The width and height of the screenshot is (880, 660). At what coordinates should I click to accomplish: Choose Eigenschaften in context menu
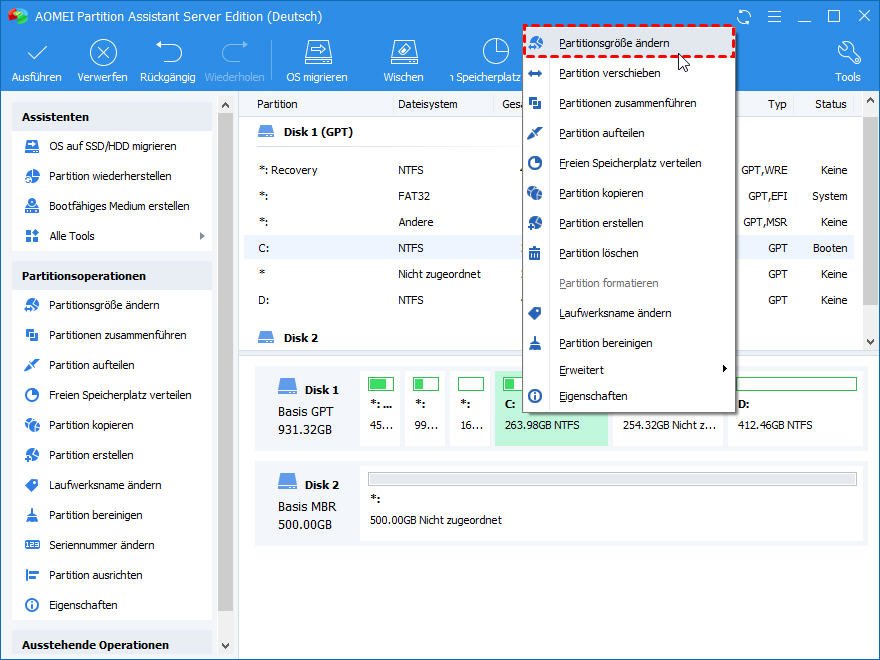629,396
